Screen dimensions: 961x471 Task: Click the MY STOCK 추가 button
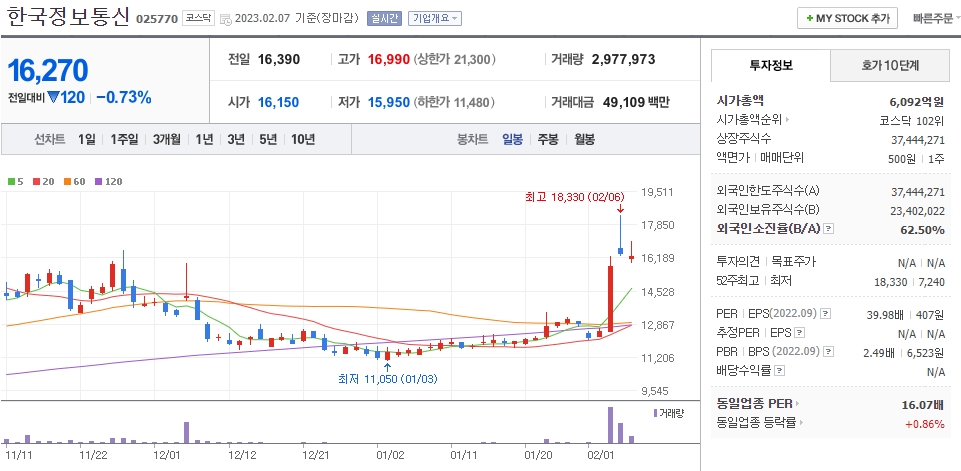coord(847,18)
